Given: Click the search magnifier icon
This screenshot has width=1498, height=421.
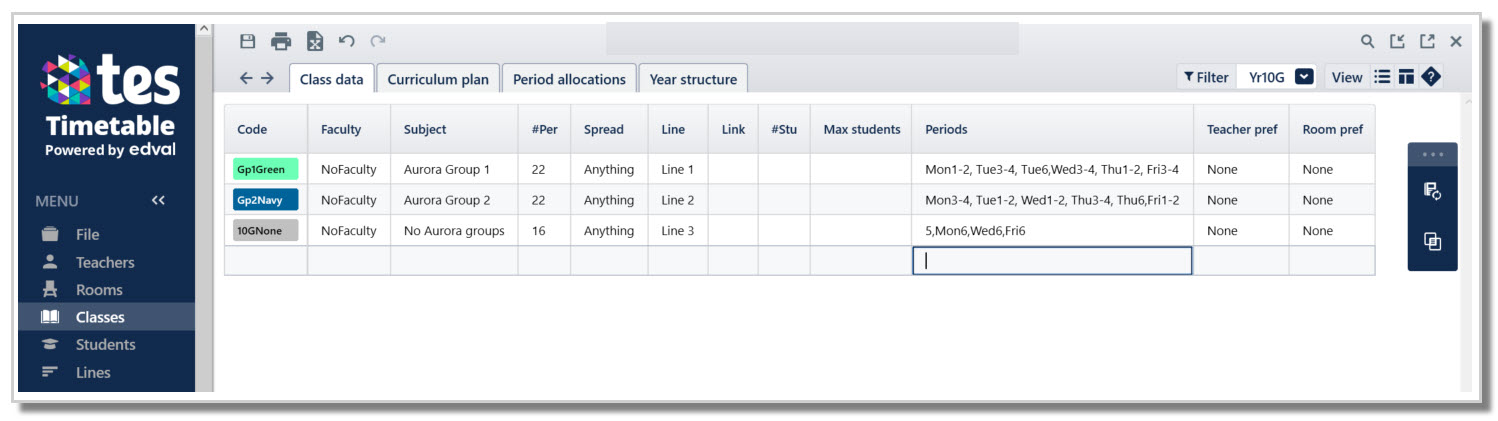Looking at the screenshot, I should click(1367, 41).
